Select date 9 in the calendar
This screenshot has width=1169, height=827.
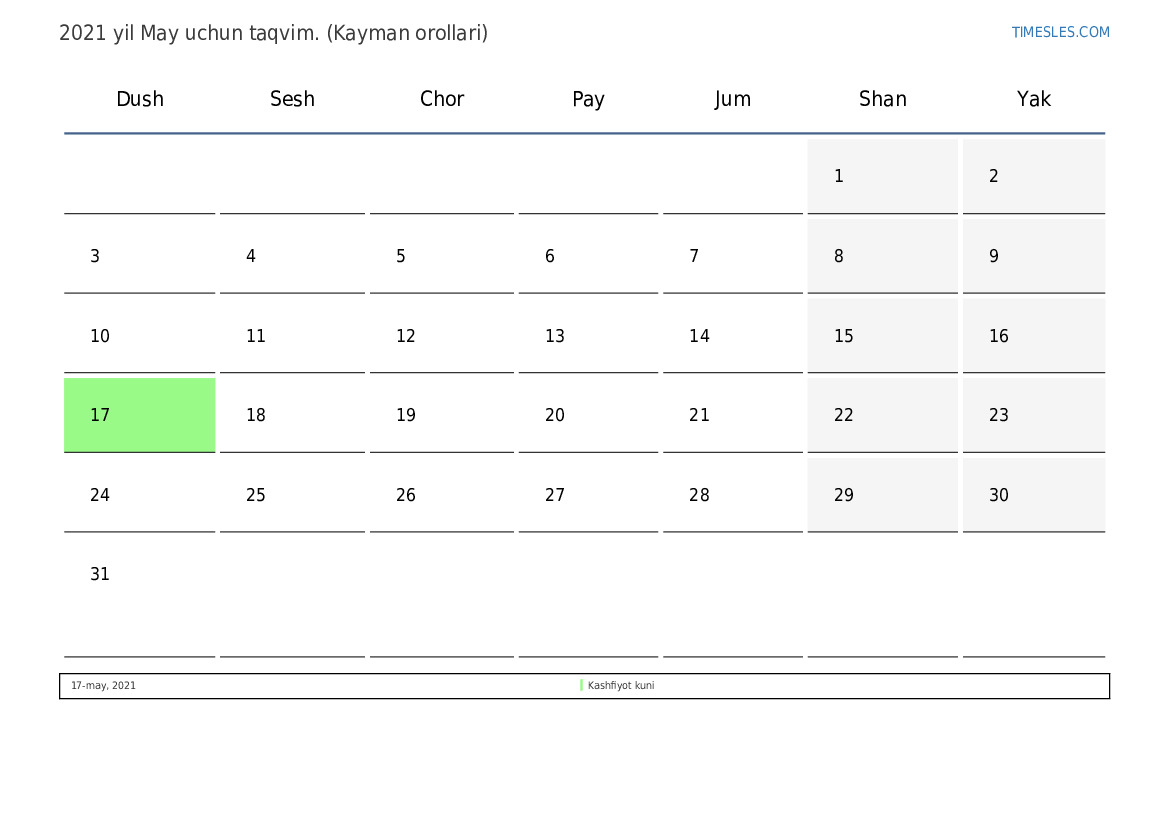pyautogui.click(x=1034, y=256)
